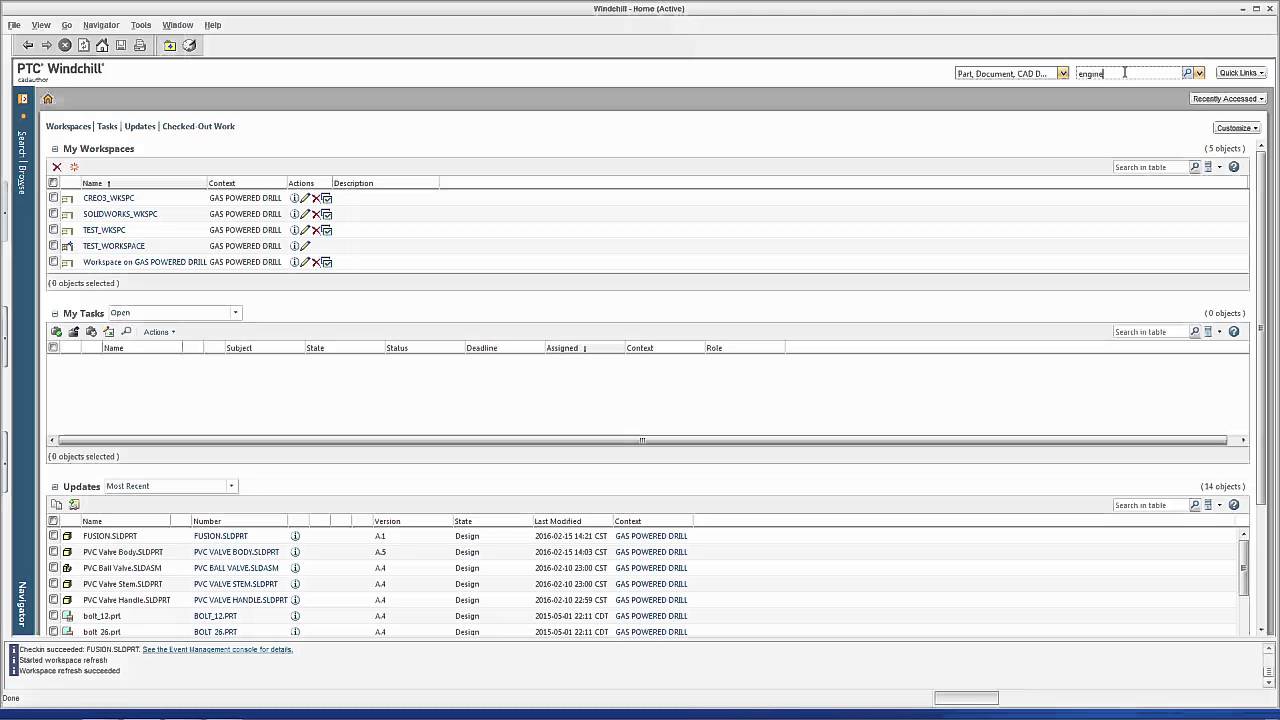View information for CREO3_WKSPC

click(295, 198)
